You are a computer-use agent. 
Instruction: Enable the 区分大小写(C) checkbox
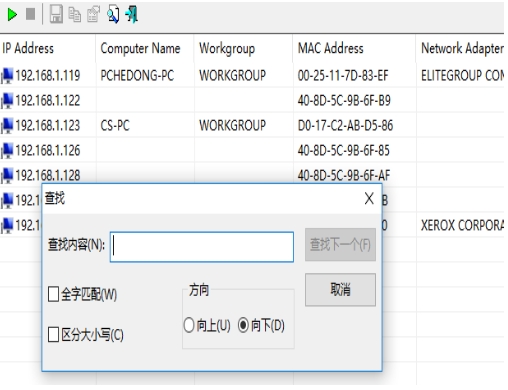pos(53,334)
